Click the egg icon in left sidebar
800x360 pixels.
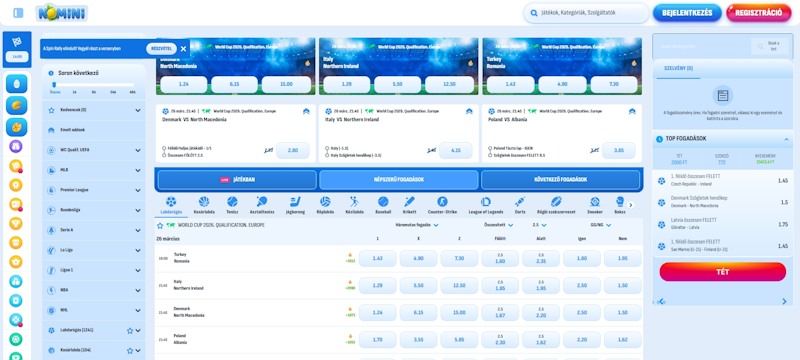(x=17, y=84)
